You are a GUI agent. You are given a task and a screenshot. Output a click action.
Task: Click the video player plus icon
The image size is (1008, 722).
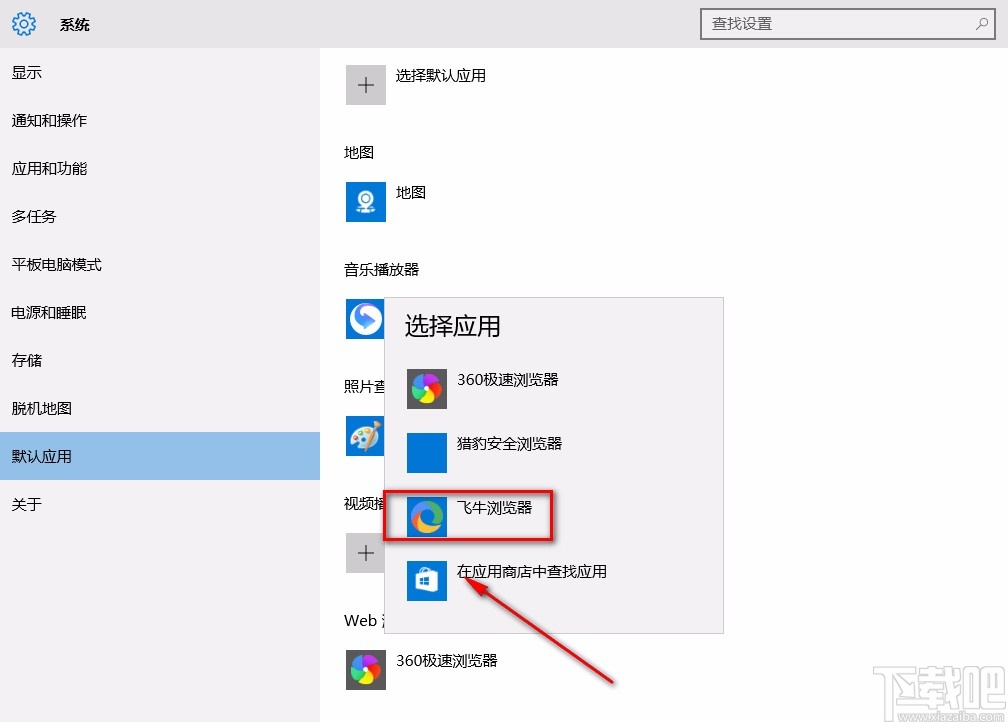(x=365, y=553)
